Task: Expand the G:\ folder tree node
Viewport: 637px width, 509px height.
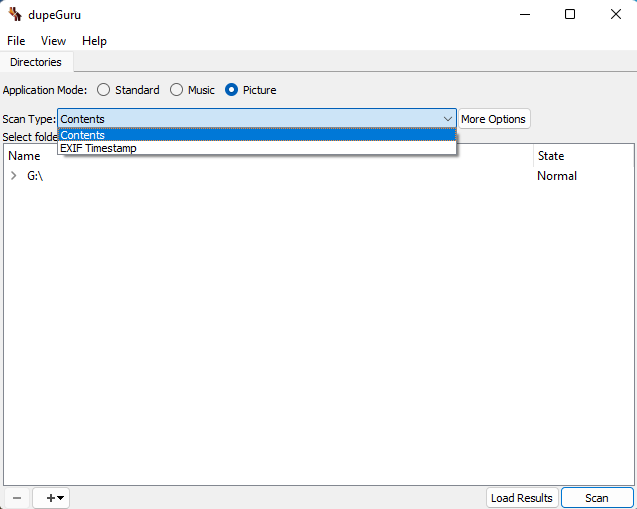Action: point(13,175)
